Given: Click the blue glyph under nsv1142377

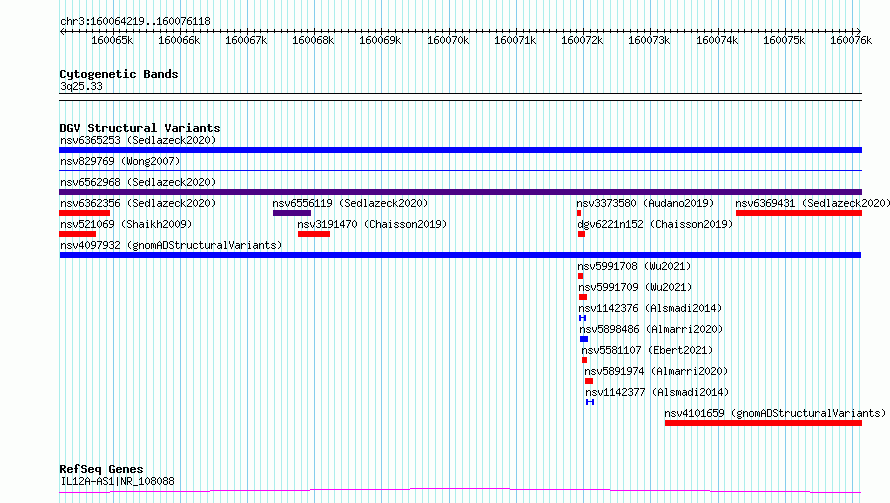Looking at the screenshot, I should 590,402.
